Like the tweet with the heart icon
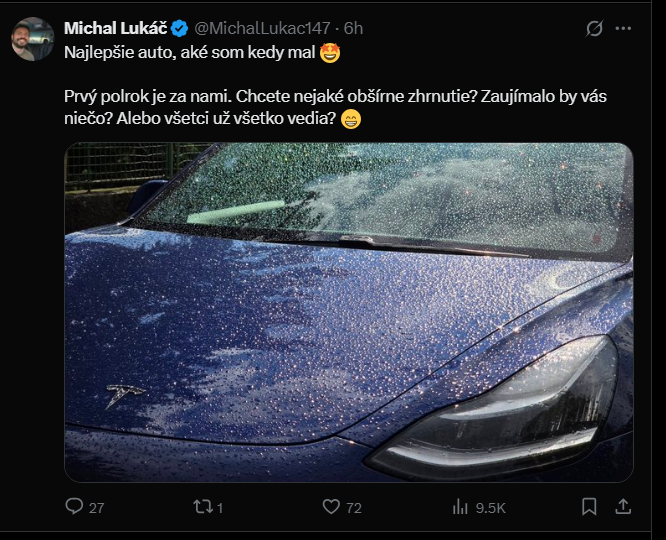 pyautogui.click(x=331, y=507)
